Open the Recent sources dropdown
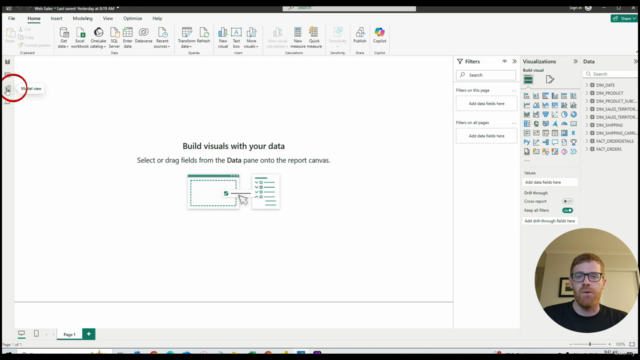The width and height of the screenshot is (640, 360). pyautogui.click(x=162, y=38)
